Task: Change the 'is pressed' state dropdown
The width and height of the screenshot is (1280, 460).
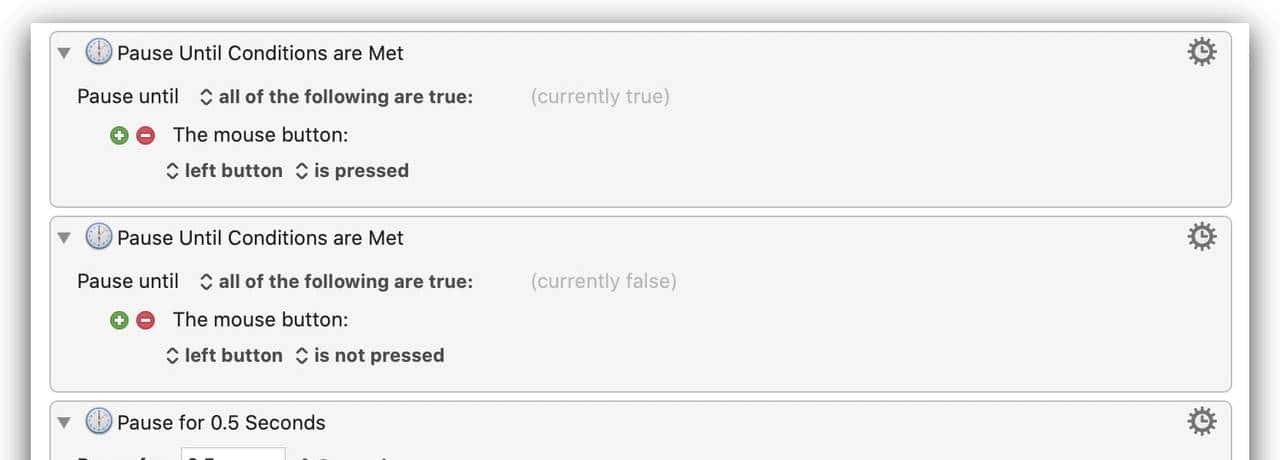Action: pos(352,171)
